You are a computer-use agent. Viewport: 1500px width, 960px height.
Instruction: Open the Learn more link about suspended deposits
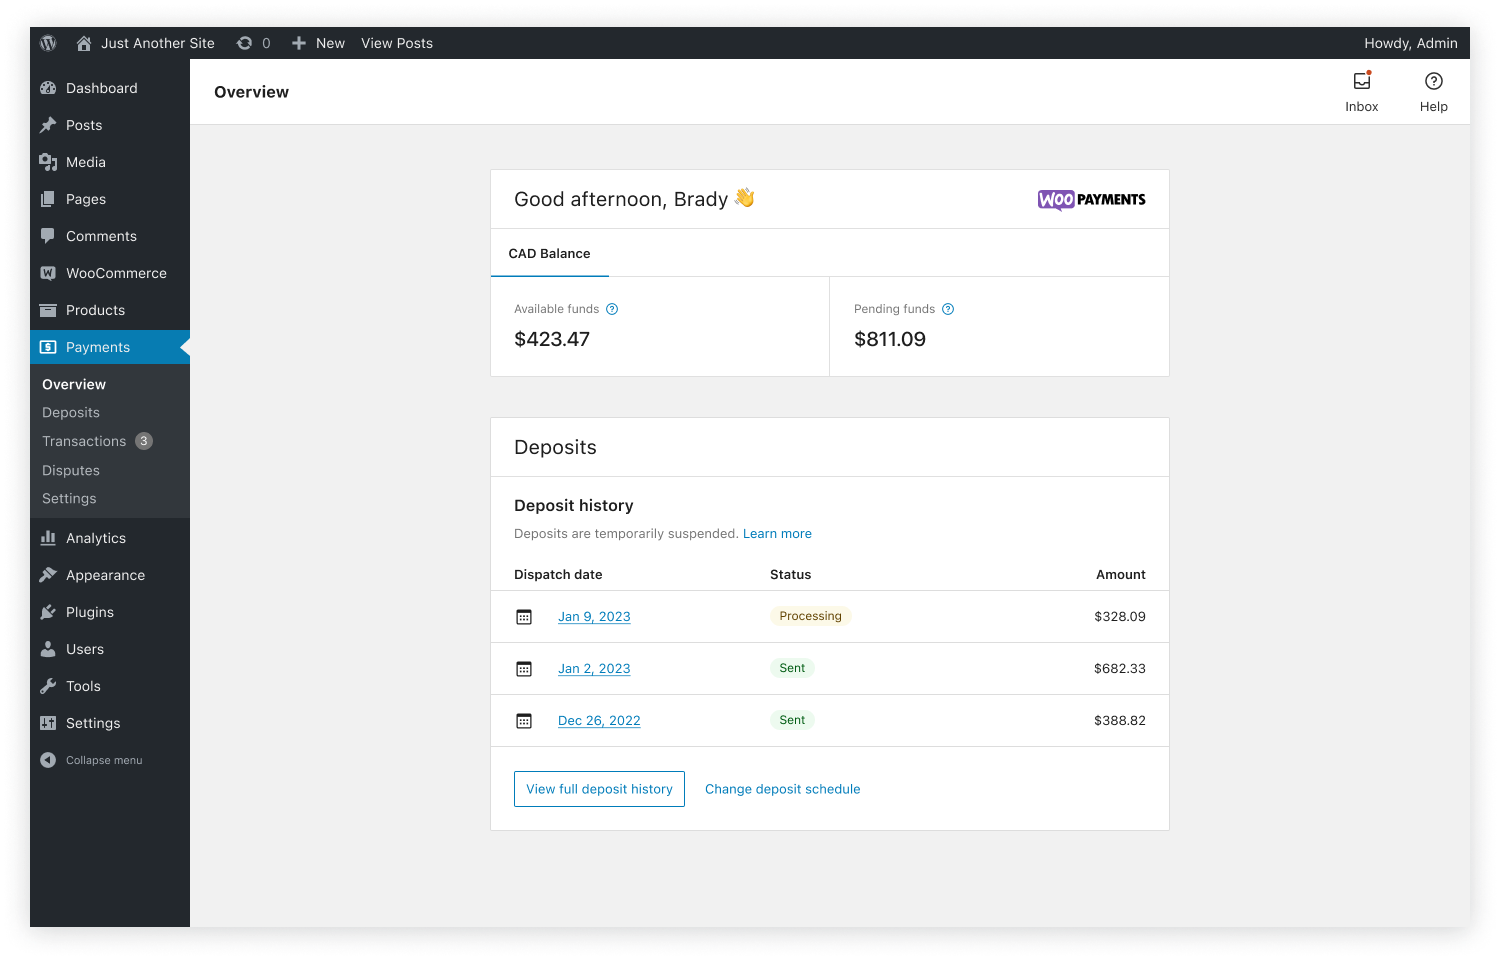coord(777,533)
